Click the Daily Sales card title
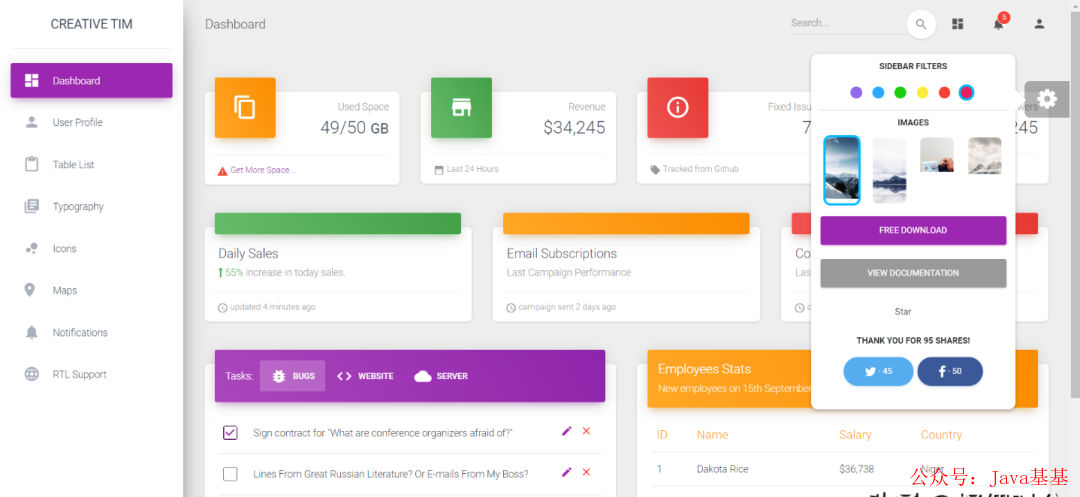Screen dimensions: 1080x497 click(x=248, y=253)
